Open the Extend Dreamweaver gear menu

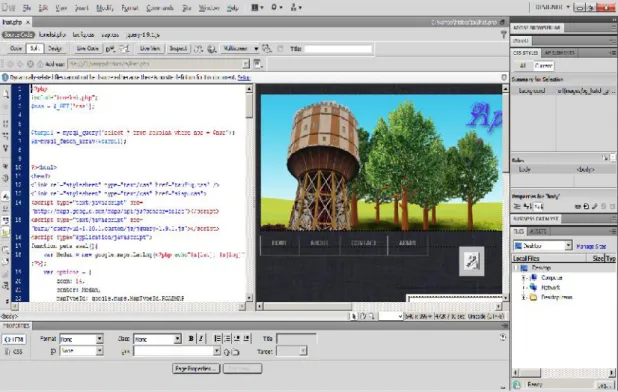276,7
